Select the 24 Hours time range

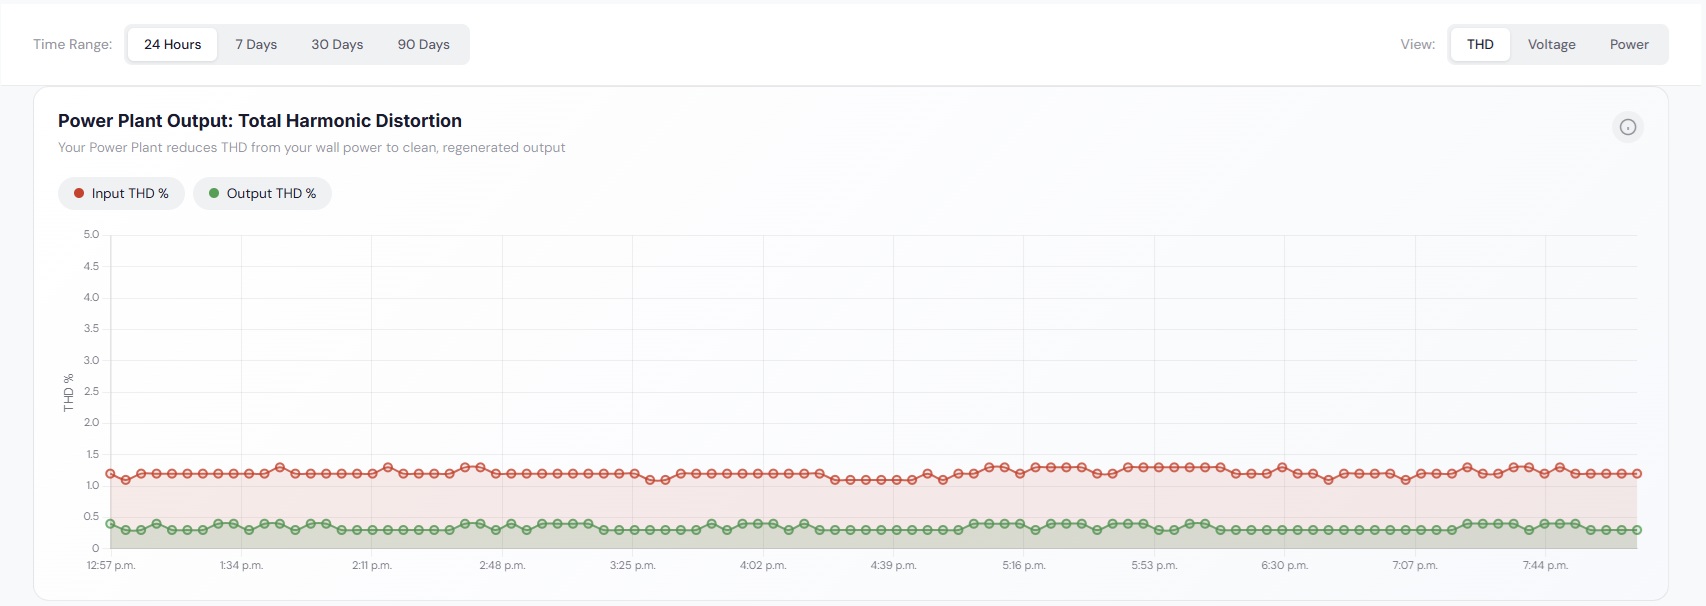[172, 45]
